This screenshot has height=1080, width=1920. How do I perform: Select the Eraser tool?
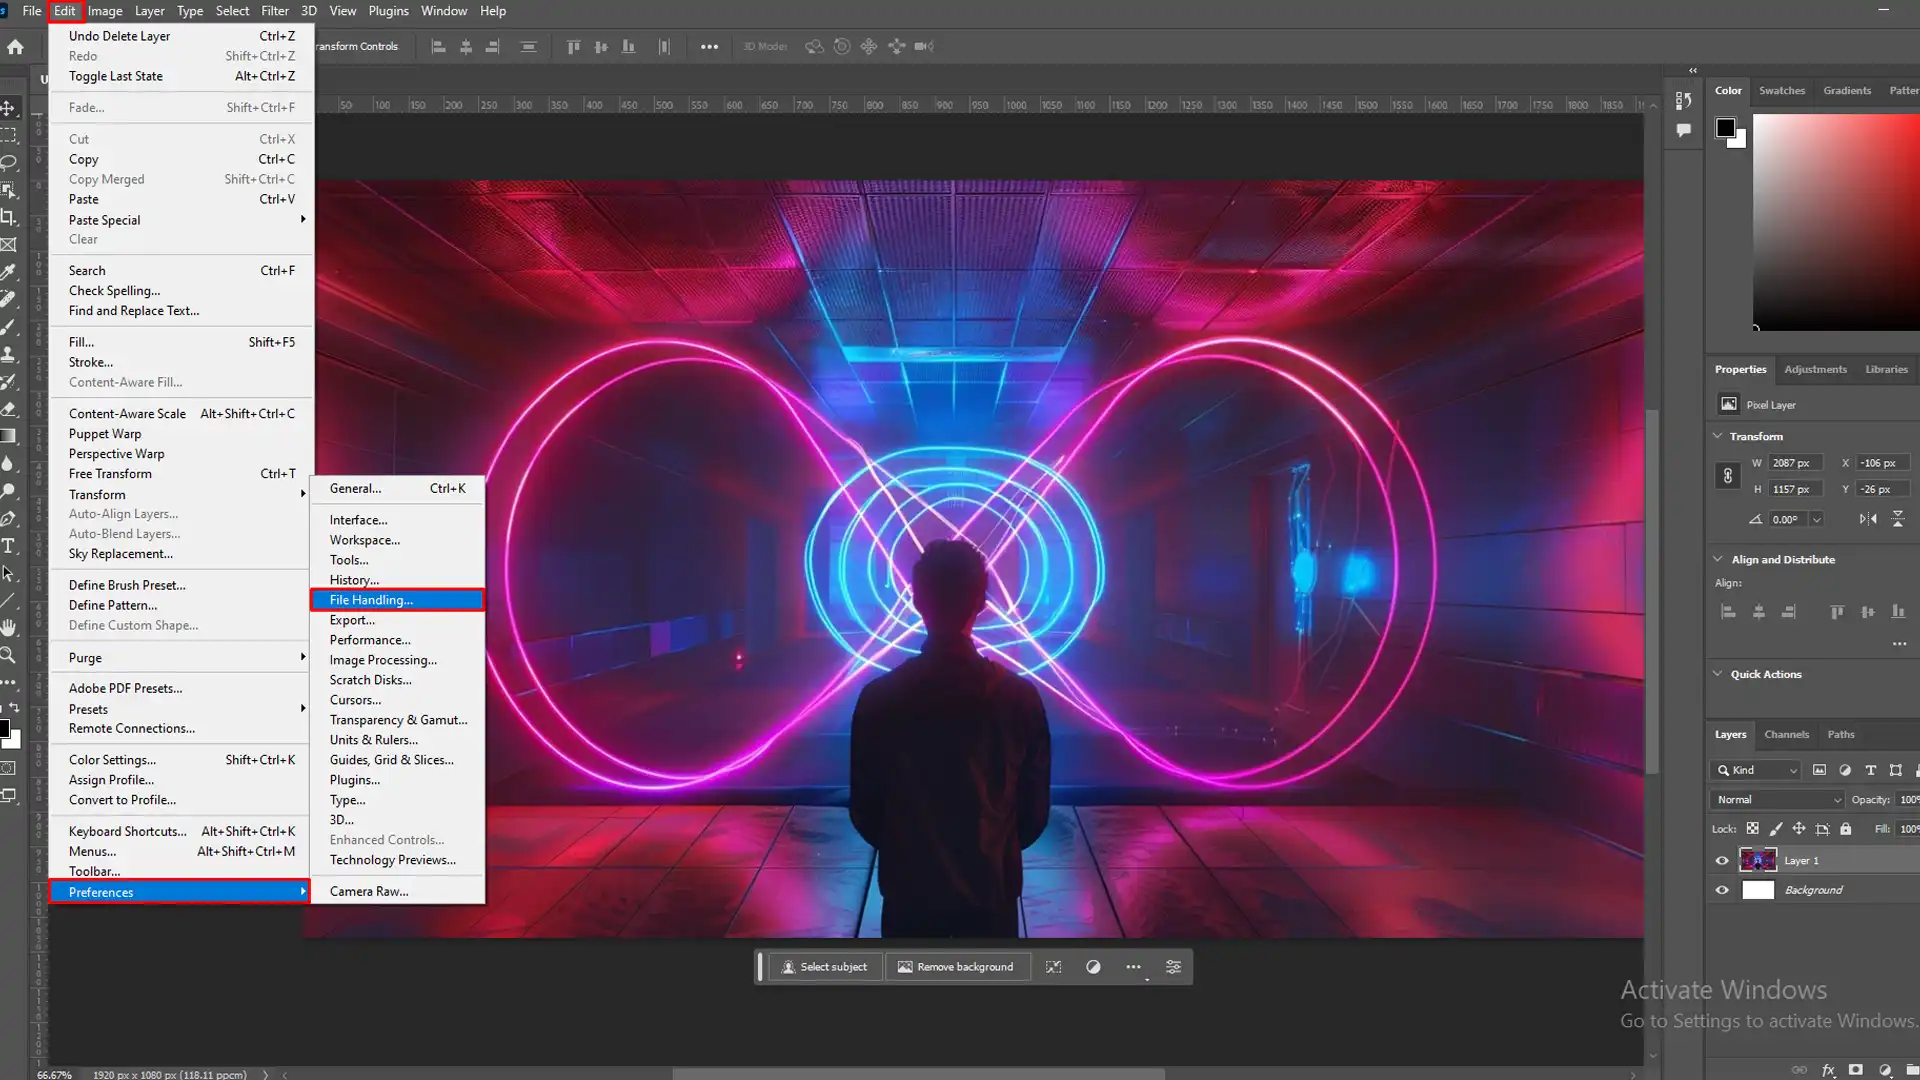point(8,408)
